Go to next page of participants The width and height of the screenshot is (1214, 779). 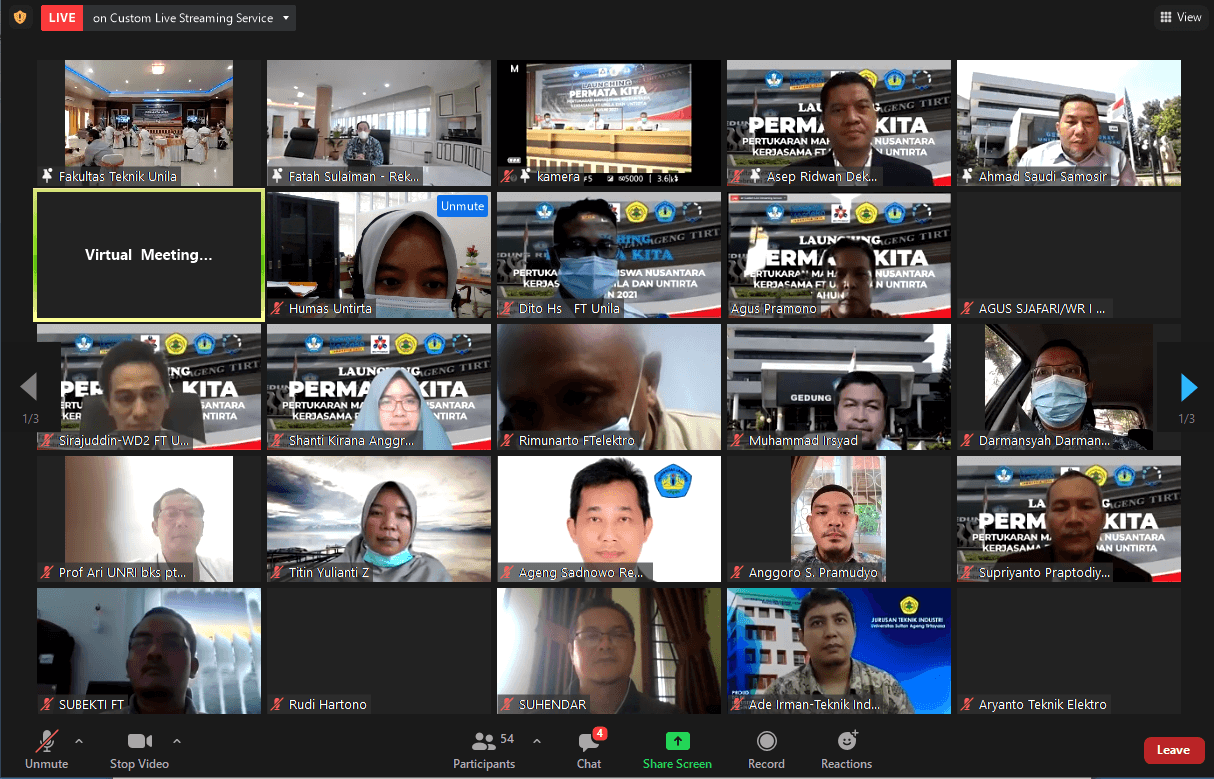click(1188, 387)
